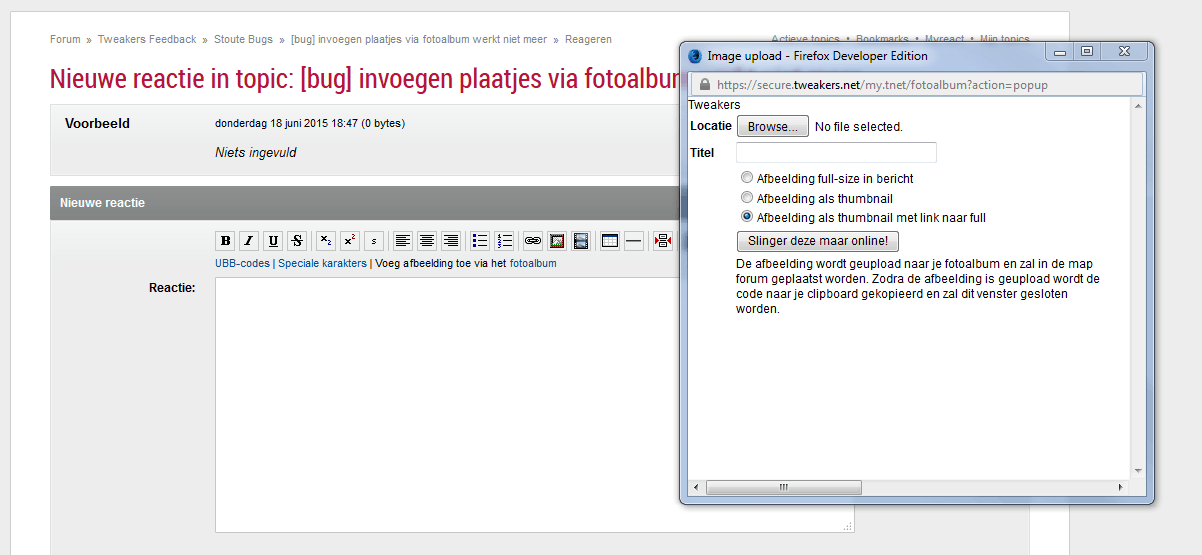This screenshot has width=1202, height=555.
Task: Click the 'Locatie' label in the popup
Action: click(x=711, y=126)
